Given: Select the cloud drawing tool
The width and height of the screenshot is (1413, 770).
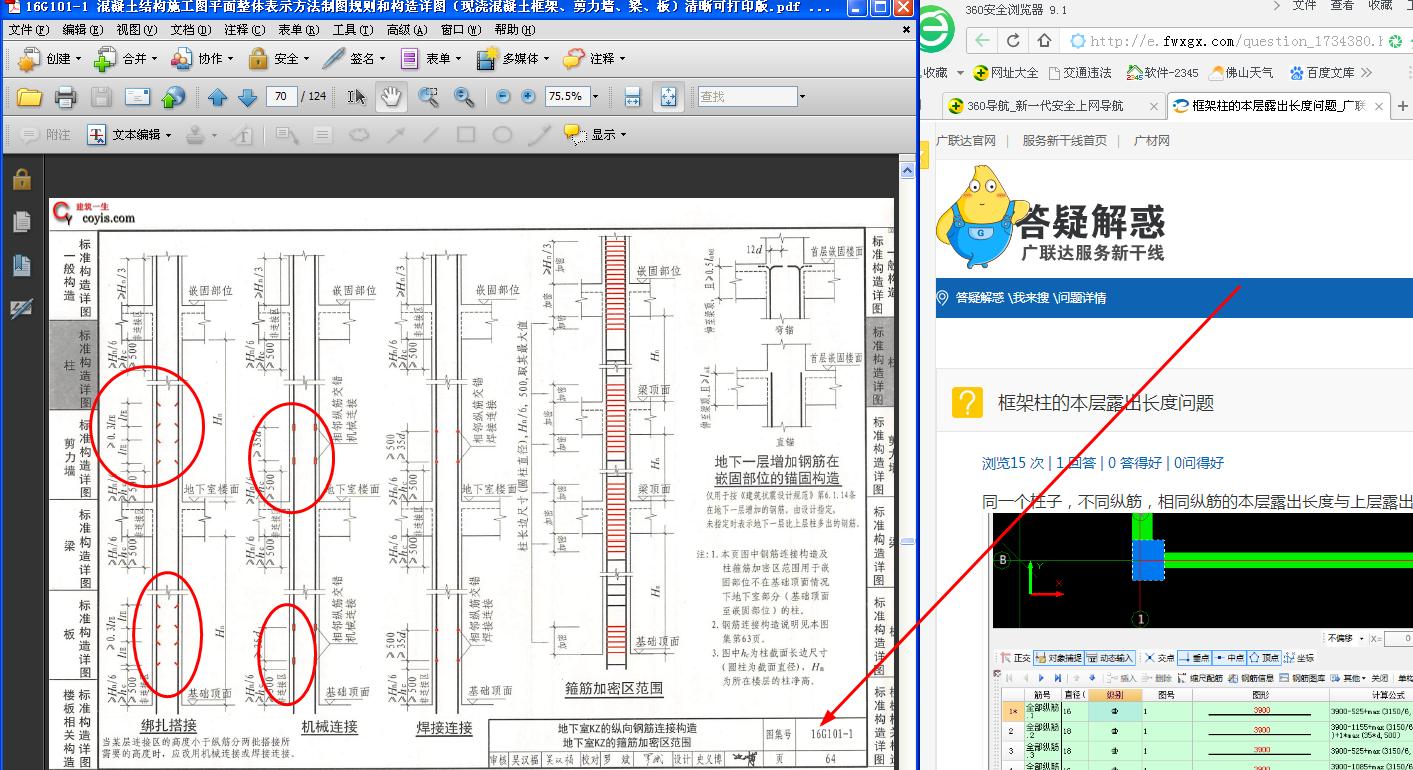Looking at the screenshot, I should coord(358,135).
